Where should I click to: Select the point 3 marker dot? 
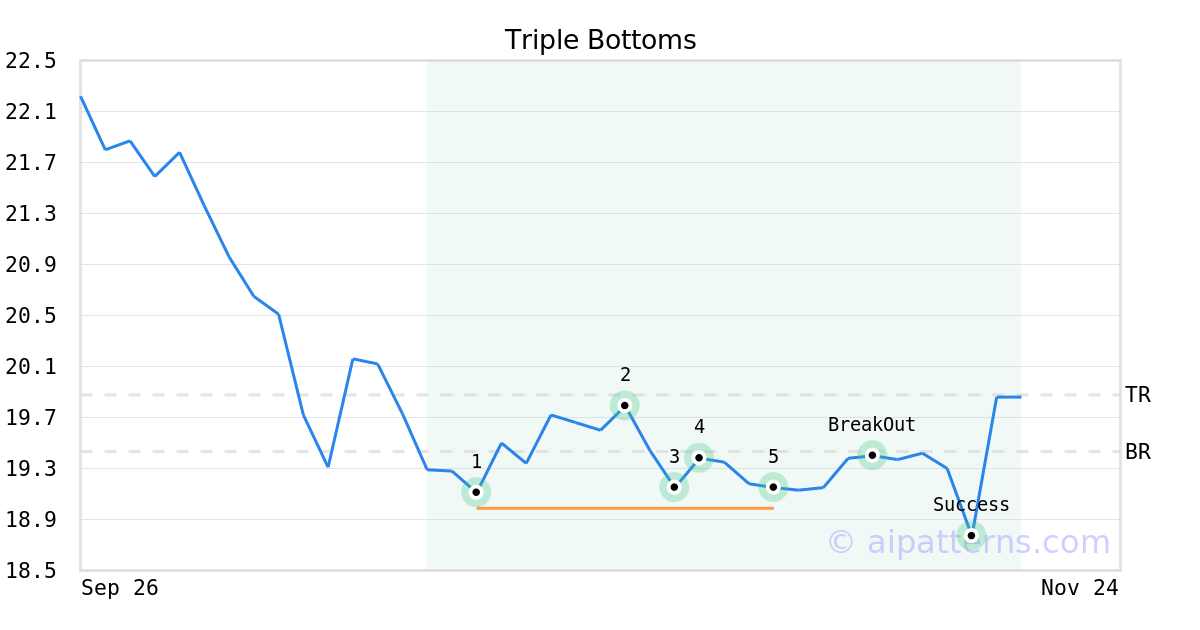click(x=674, y=487)
